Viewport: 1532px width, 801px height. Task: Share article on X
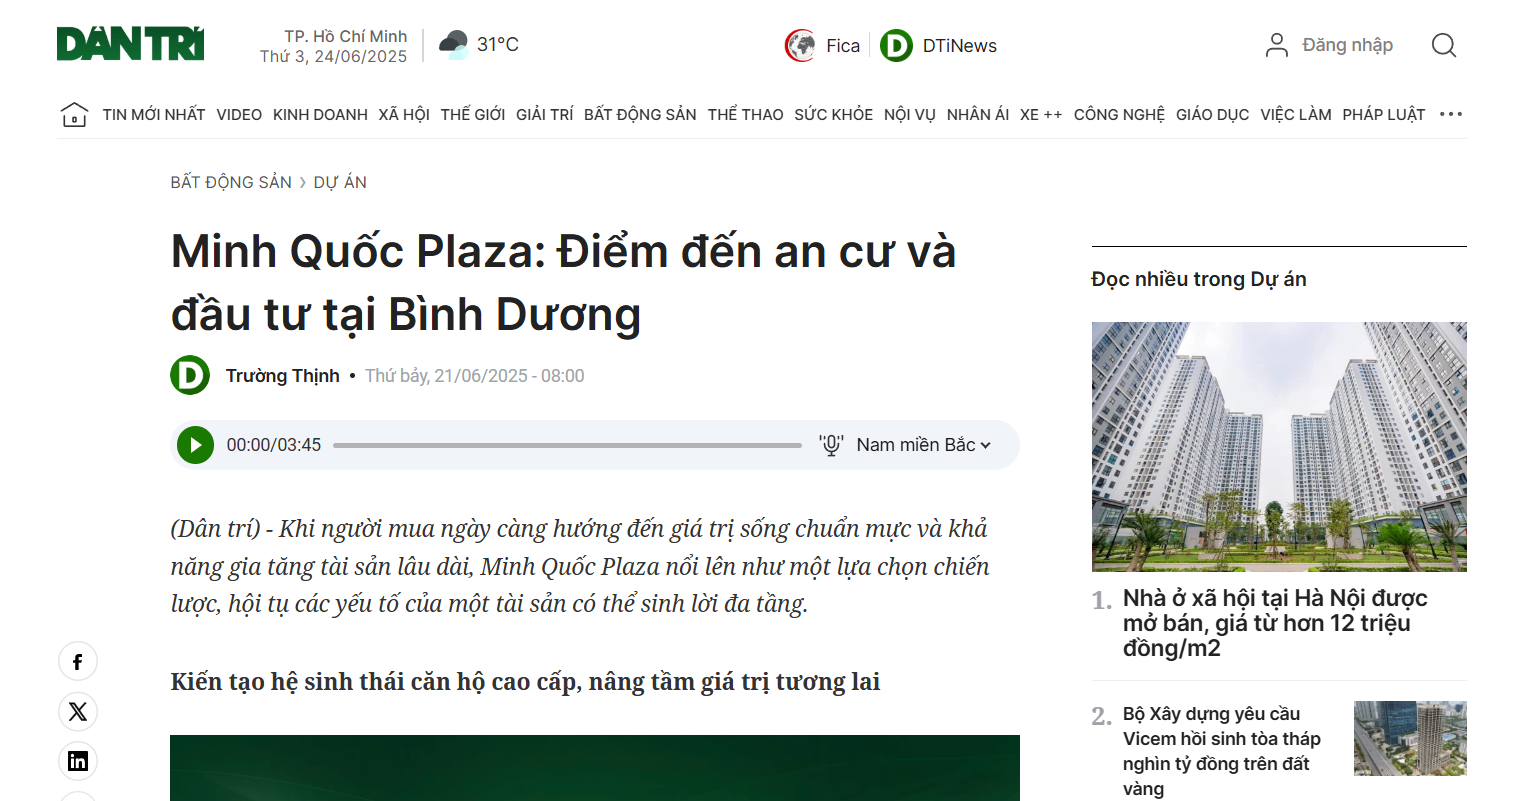tap(78, 712)
